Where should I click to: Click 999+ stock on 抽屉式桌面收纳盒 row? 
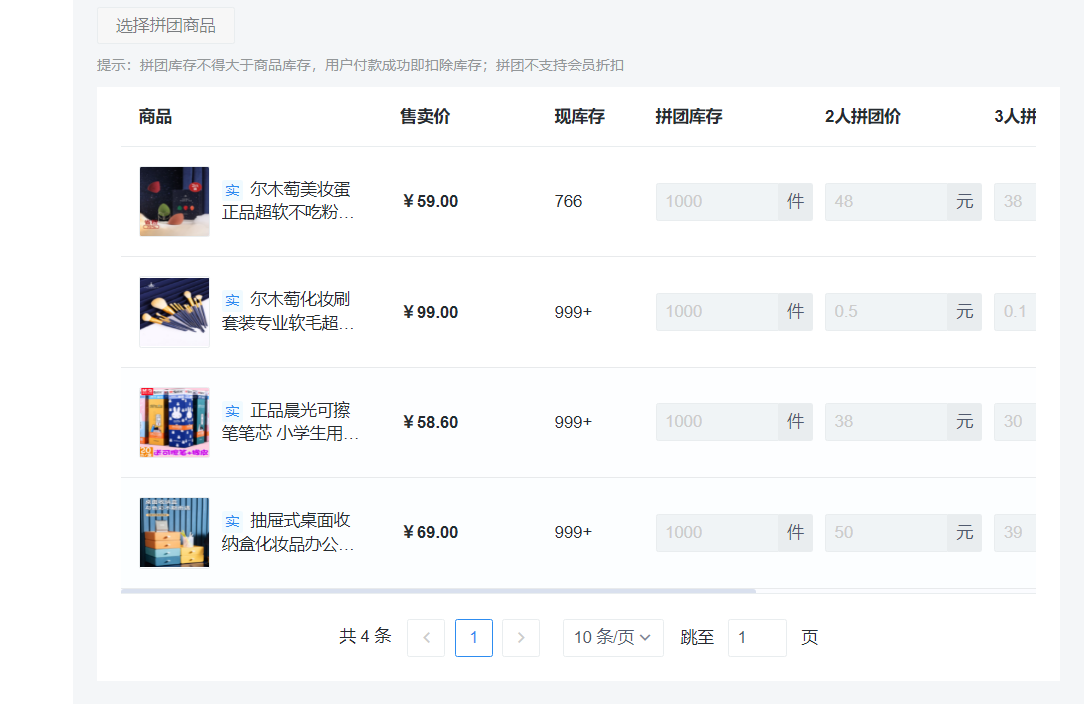click(x=573, y=533)
